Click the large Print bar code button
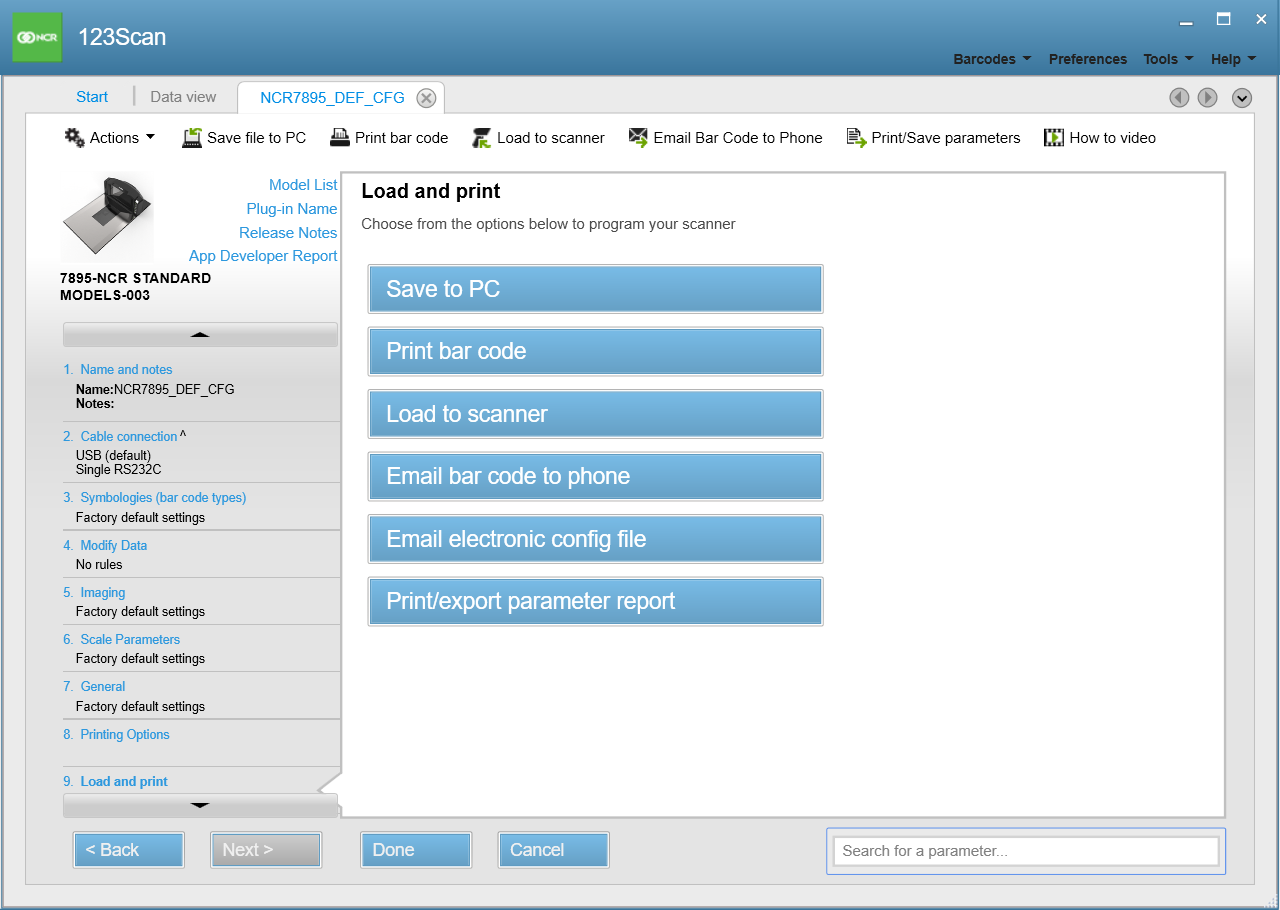This screenshot has height=910, width=1280. coord(595,351)
